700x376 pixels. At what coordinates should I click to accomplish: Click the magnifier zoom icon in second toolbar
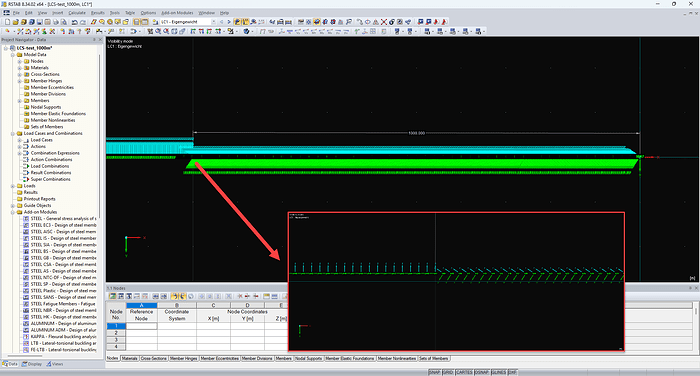tap(158, 31)
